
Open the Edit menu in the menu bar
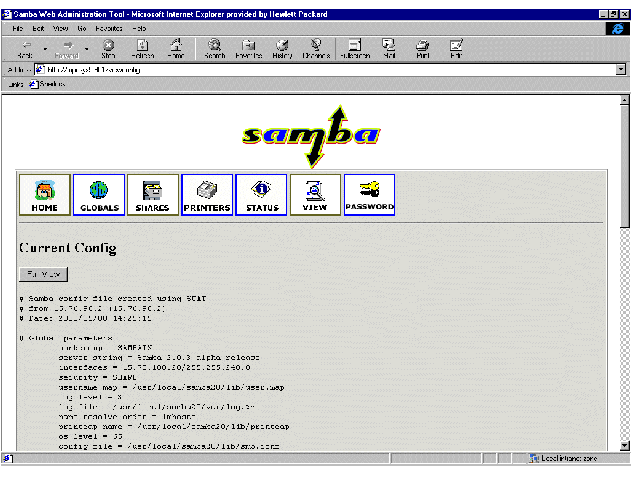coord(38,28)
